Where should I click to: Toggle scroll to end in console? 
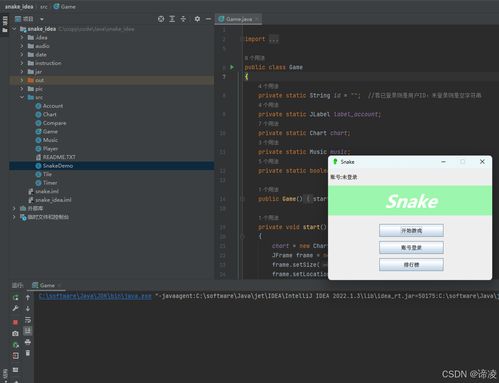coord(28,331)
